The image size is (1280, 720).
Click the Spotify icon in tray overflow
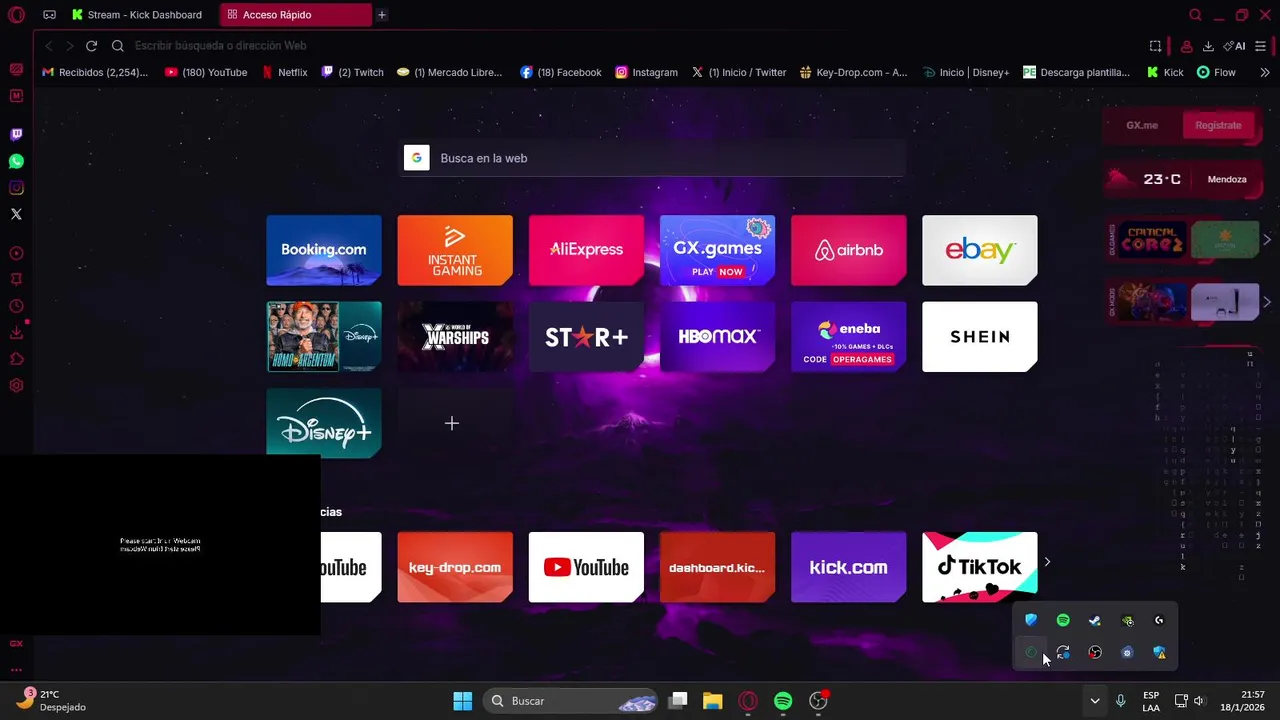coord(1063,620)
